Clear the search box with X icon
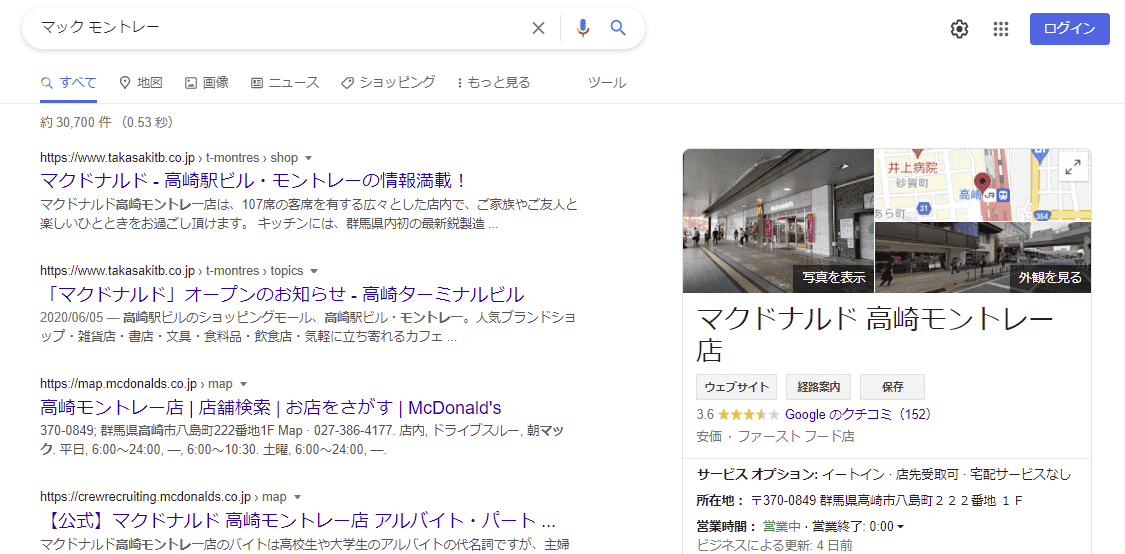The image size is (1125, 554). pyautogui.click(x=538, y=29)
